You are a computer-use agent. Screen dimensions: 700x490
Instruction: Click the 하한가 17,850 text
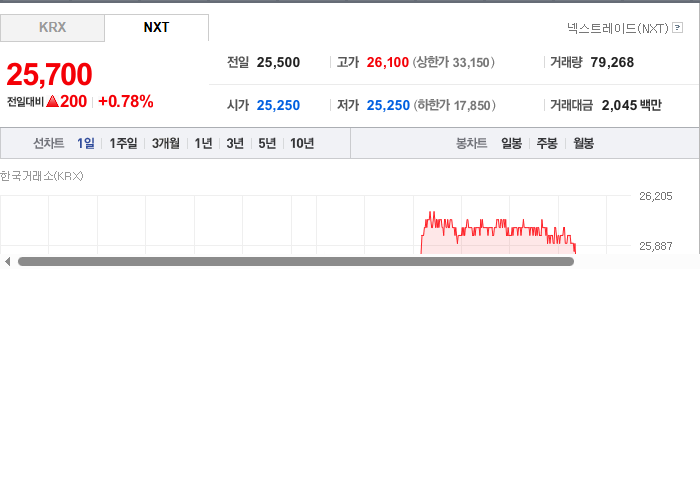pos(454,105)
